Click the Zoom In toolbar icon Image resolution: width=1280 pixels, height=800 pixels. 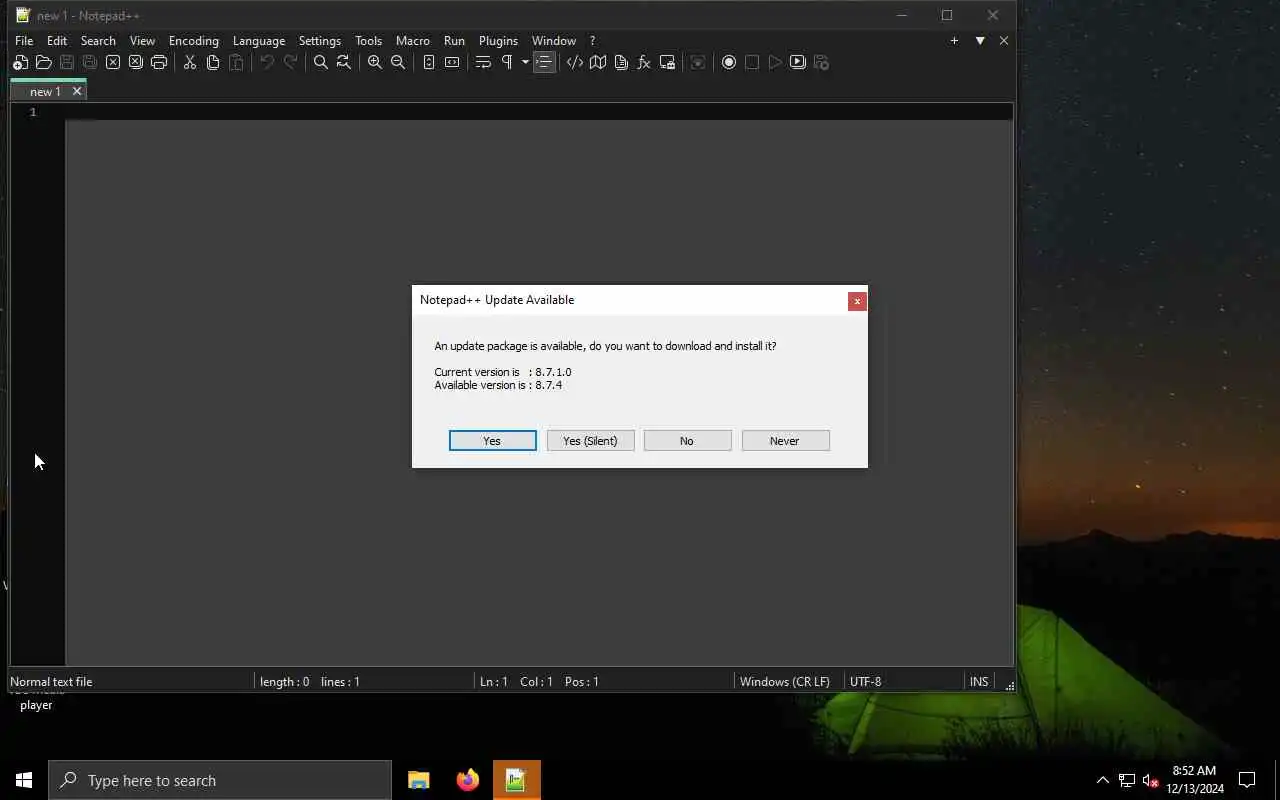pyautogui.click(x=374, y=62)
